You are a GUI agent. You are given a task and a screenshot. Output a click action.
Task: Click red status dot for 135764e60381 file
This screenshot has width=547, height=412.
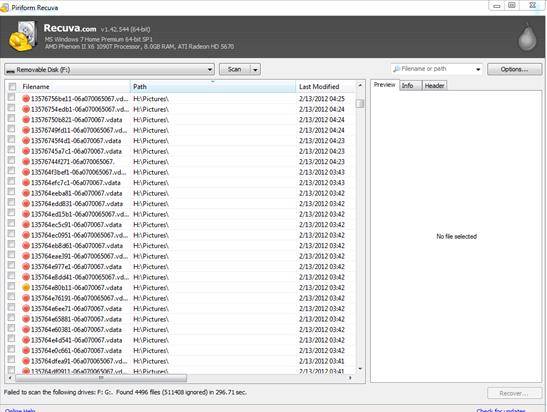[x=26, y=329]
